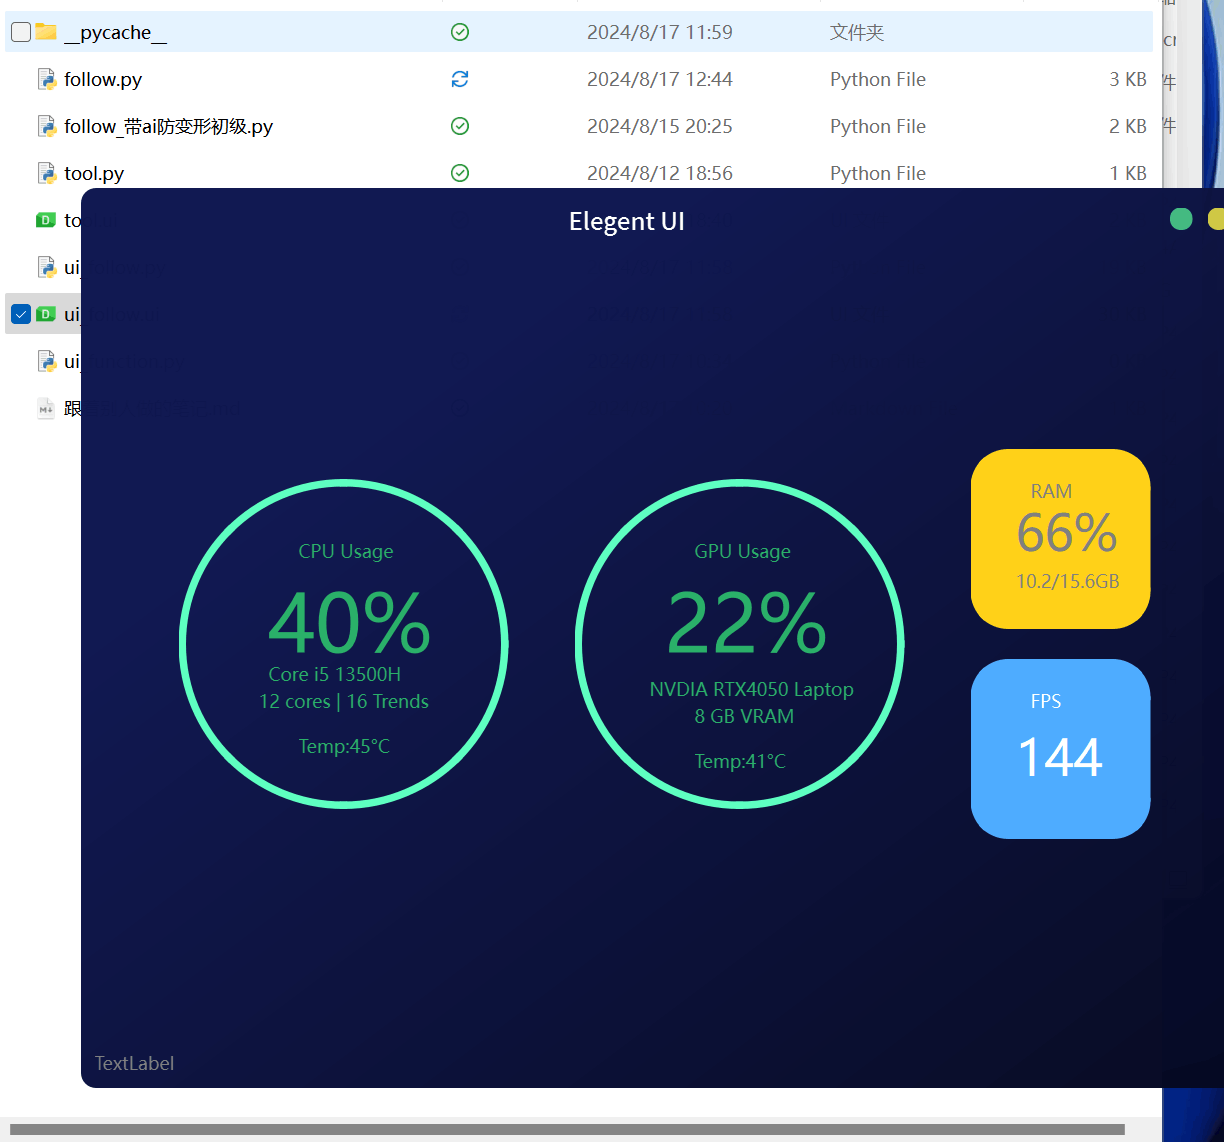Click the 文件夹 type cell
The width and height of the screenshot is (1224, 1142).
[x=857, y=32]
